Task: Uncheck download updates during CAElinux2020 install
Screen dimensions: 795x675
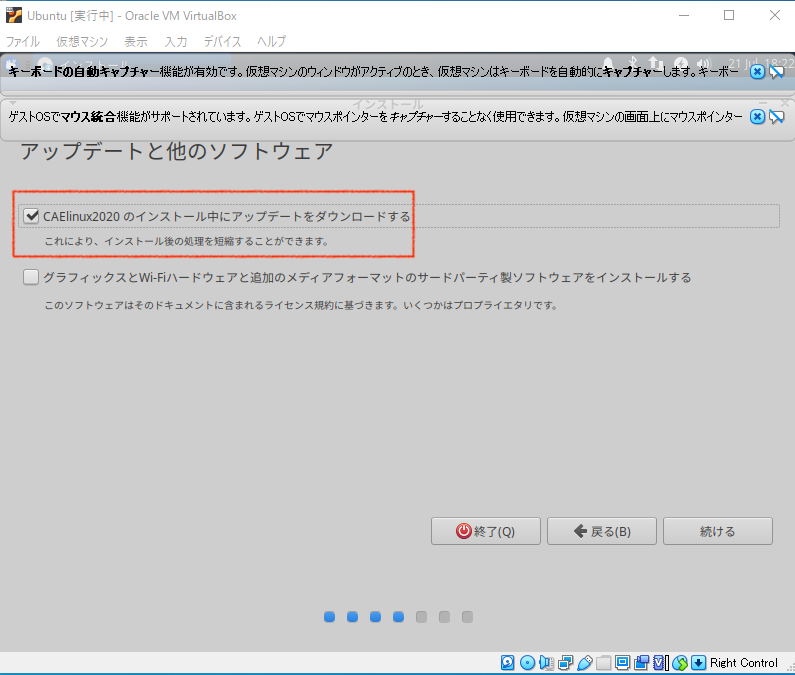Action: coord(31,217)
